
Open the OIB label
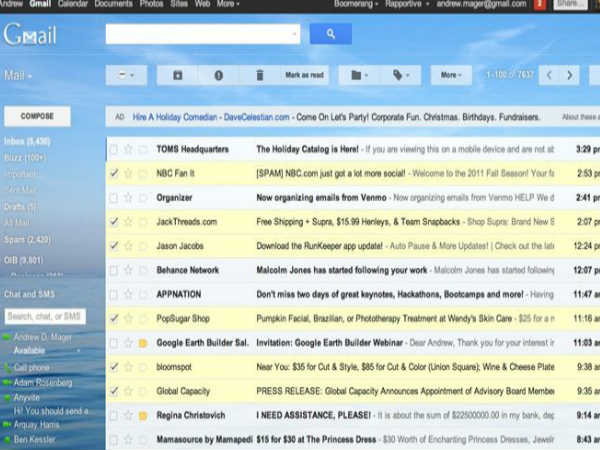(x=23, y=261)
